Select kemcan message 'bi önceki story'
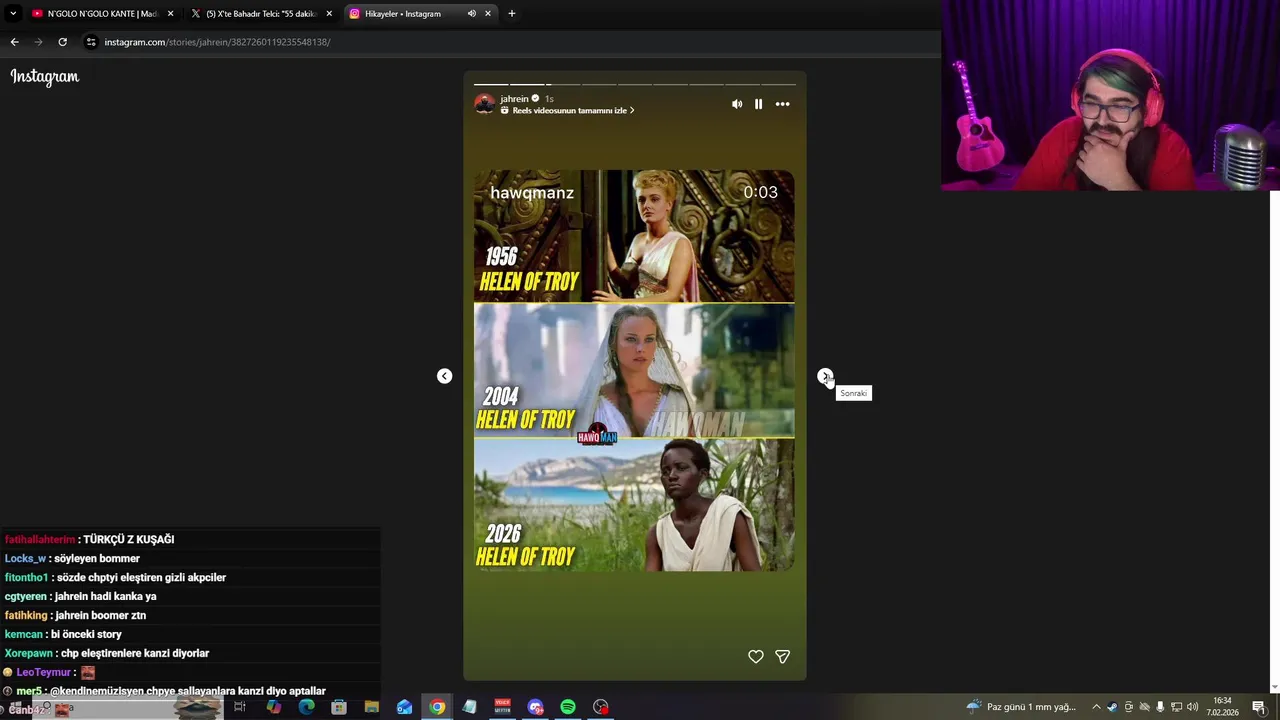Screen dimensions: 1280x720 63,634
